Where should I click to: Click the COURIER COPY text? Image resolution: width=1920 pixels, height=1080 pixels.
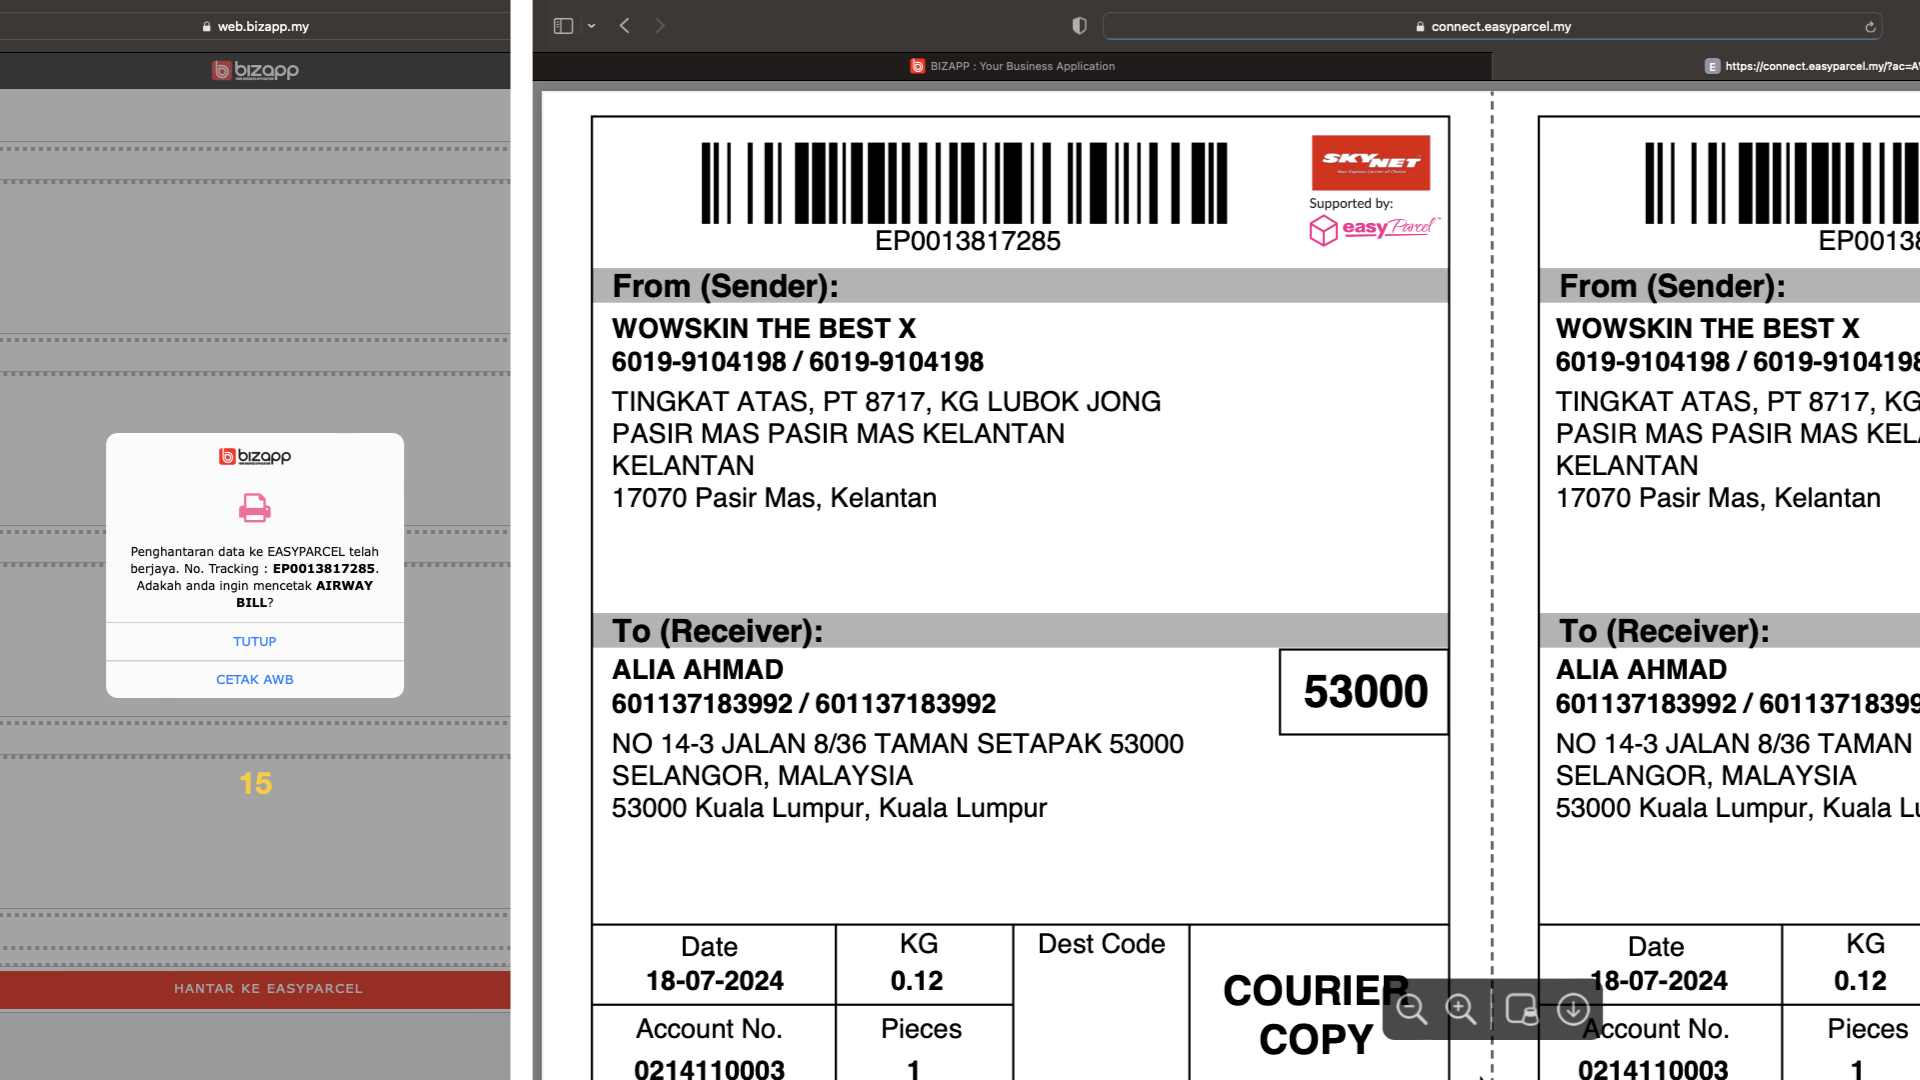pos(1316,1015)
